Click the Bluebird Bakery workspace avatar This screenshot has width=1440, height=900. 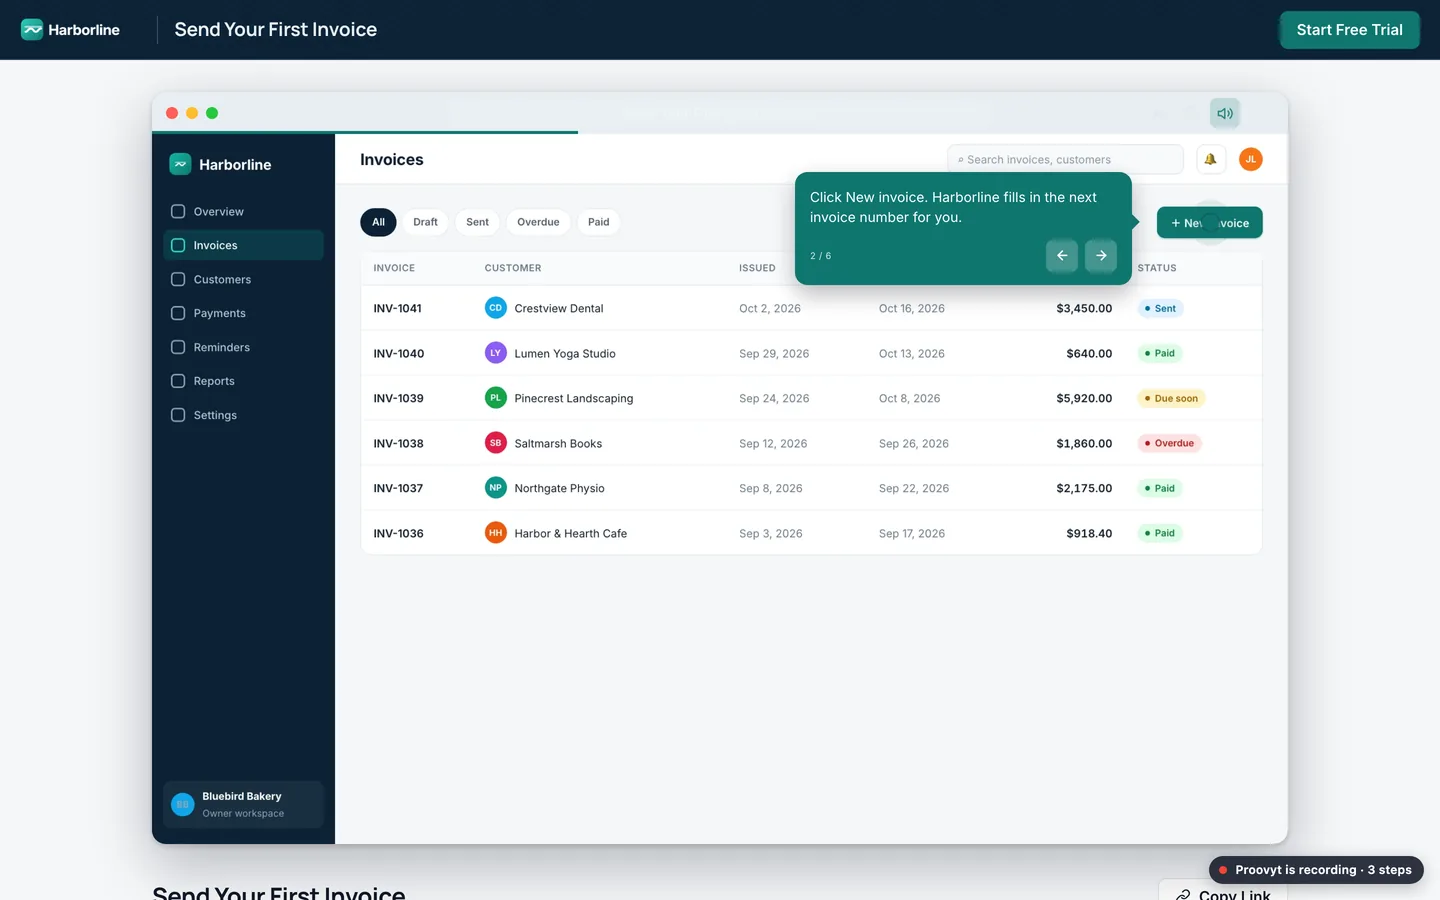point(182,804)
